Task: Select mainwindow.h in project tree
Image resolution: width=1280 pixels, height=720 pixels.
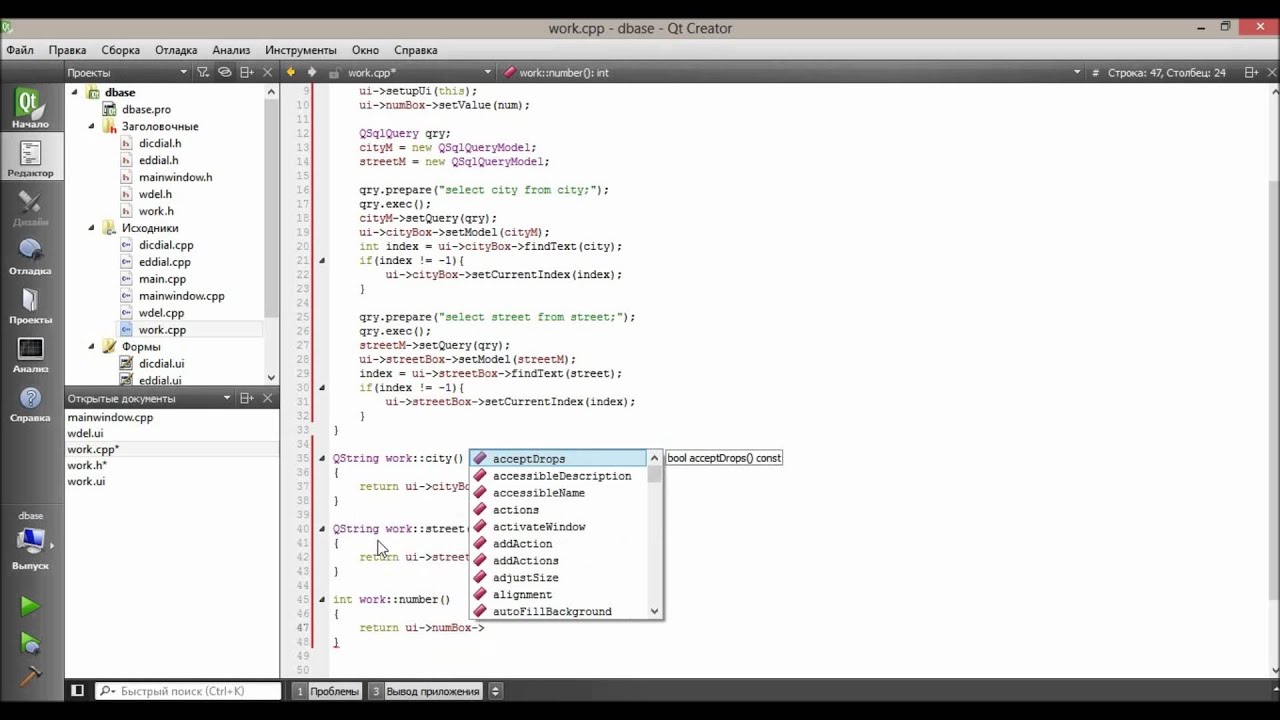Action: [175, 177]
